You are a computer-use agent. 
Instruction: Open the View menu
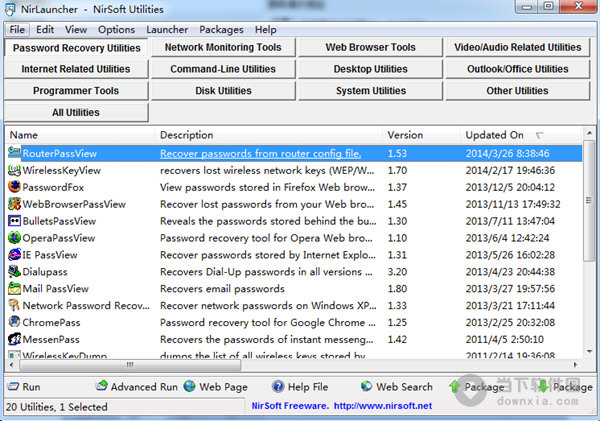click(x=76, y=29)
